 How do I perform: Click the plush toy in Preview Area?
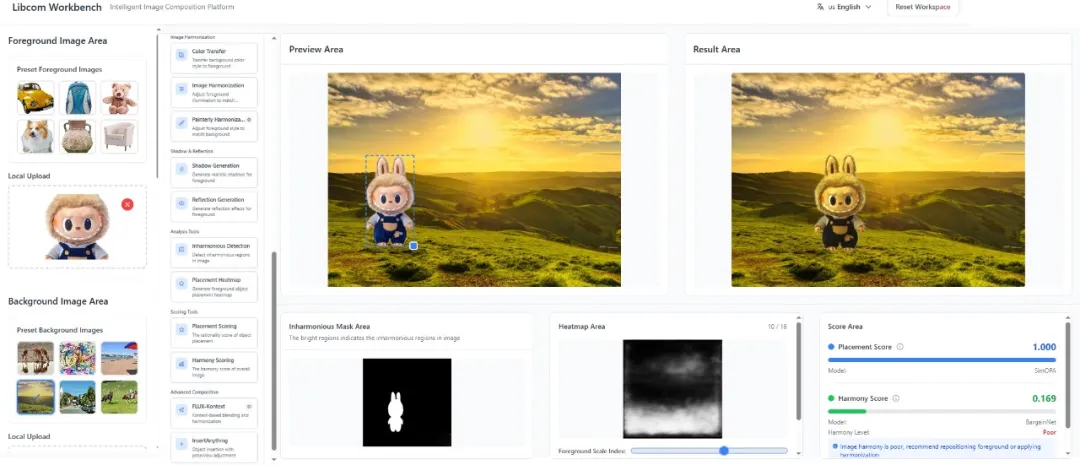click(390, 200)
